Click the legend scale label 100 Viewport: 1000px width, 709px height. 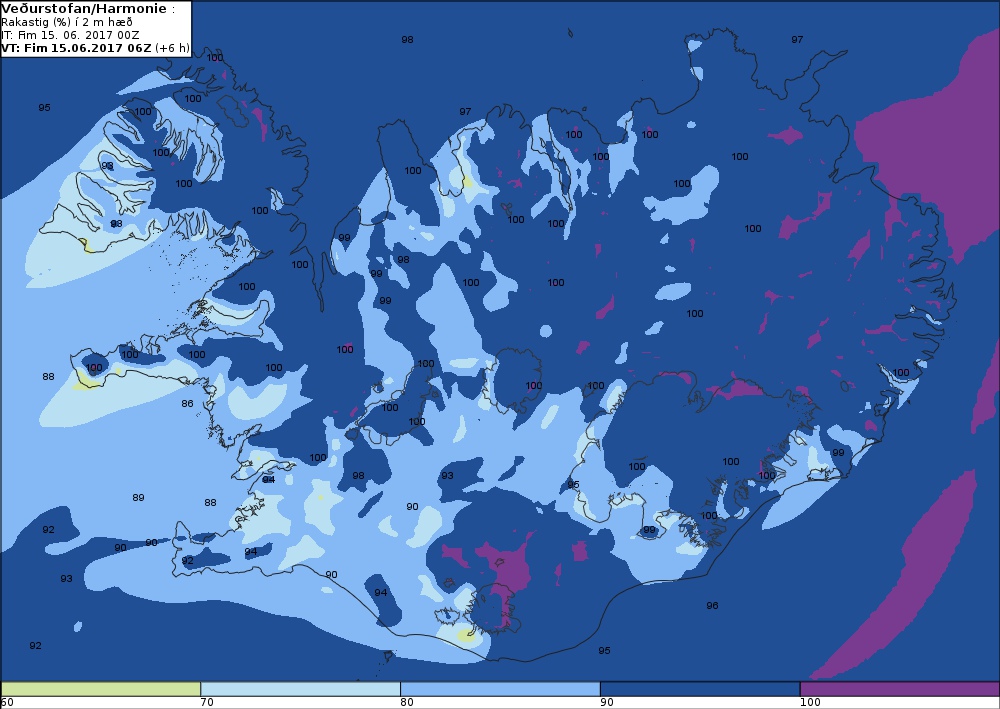point(810,702)
